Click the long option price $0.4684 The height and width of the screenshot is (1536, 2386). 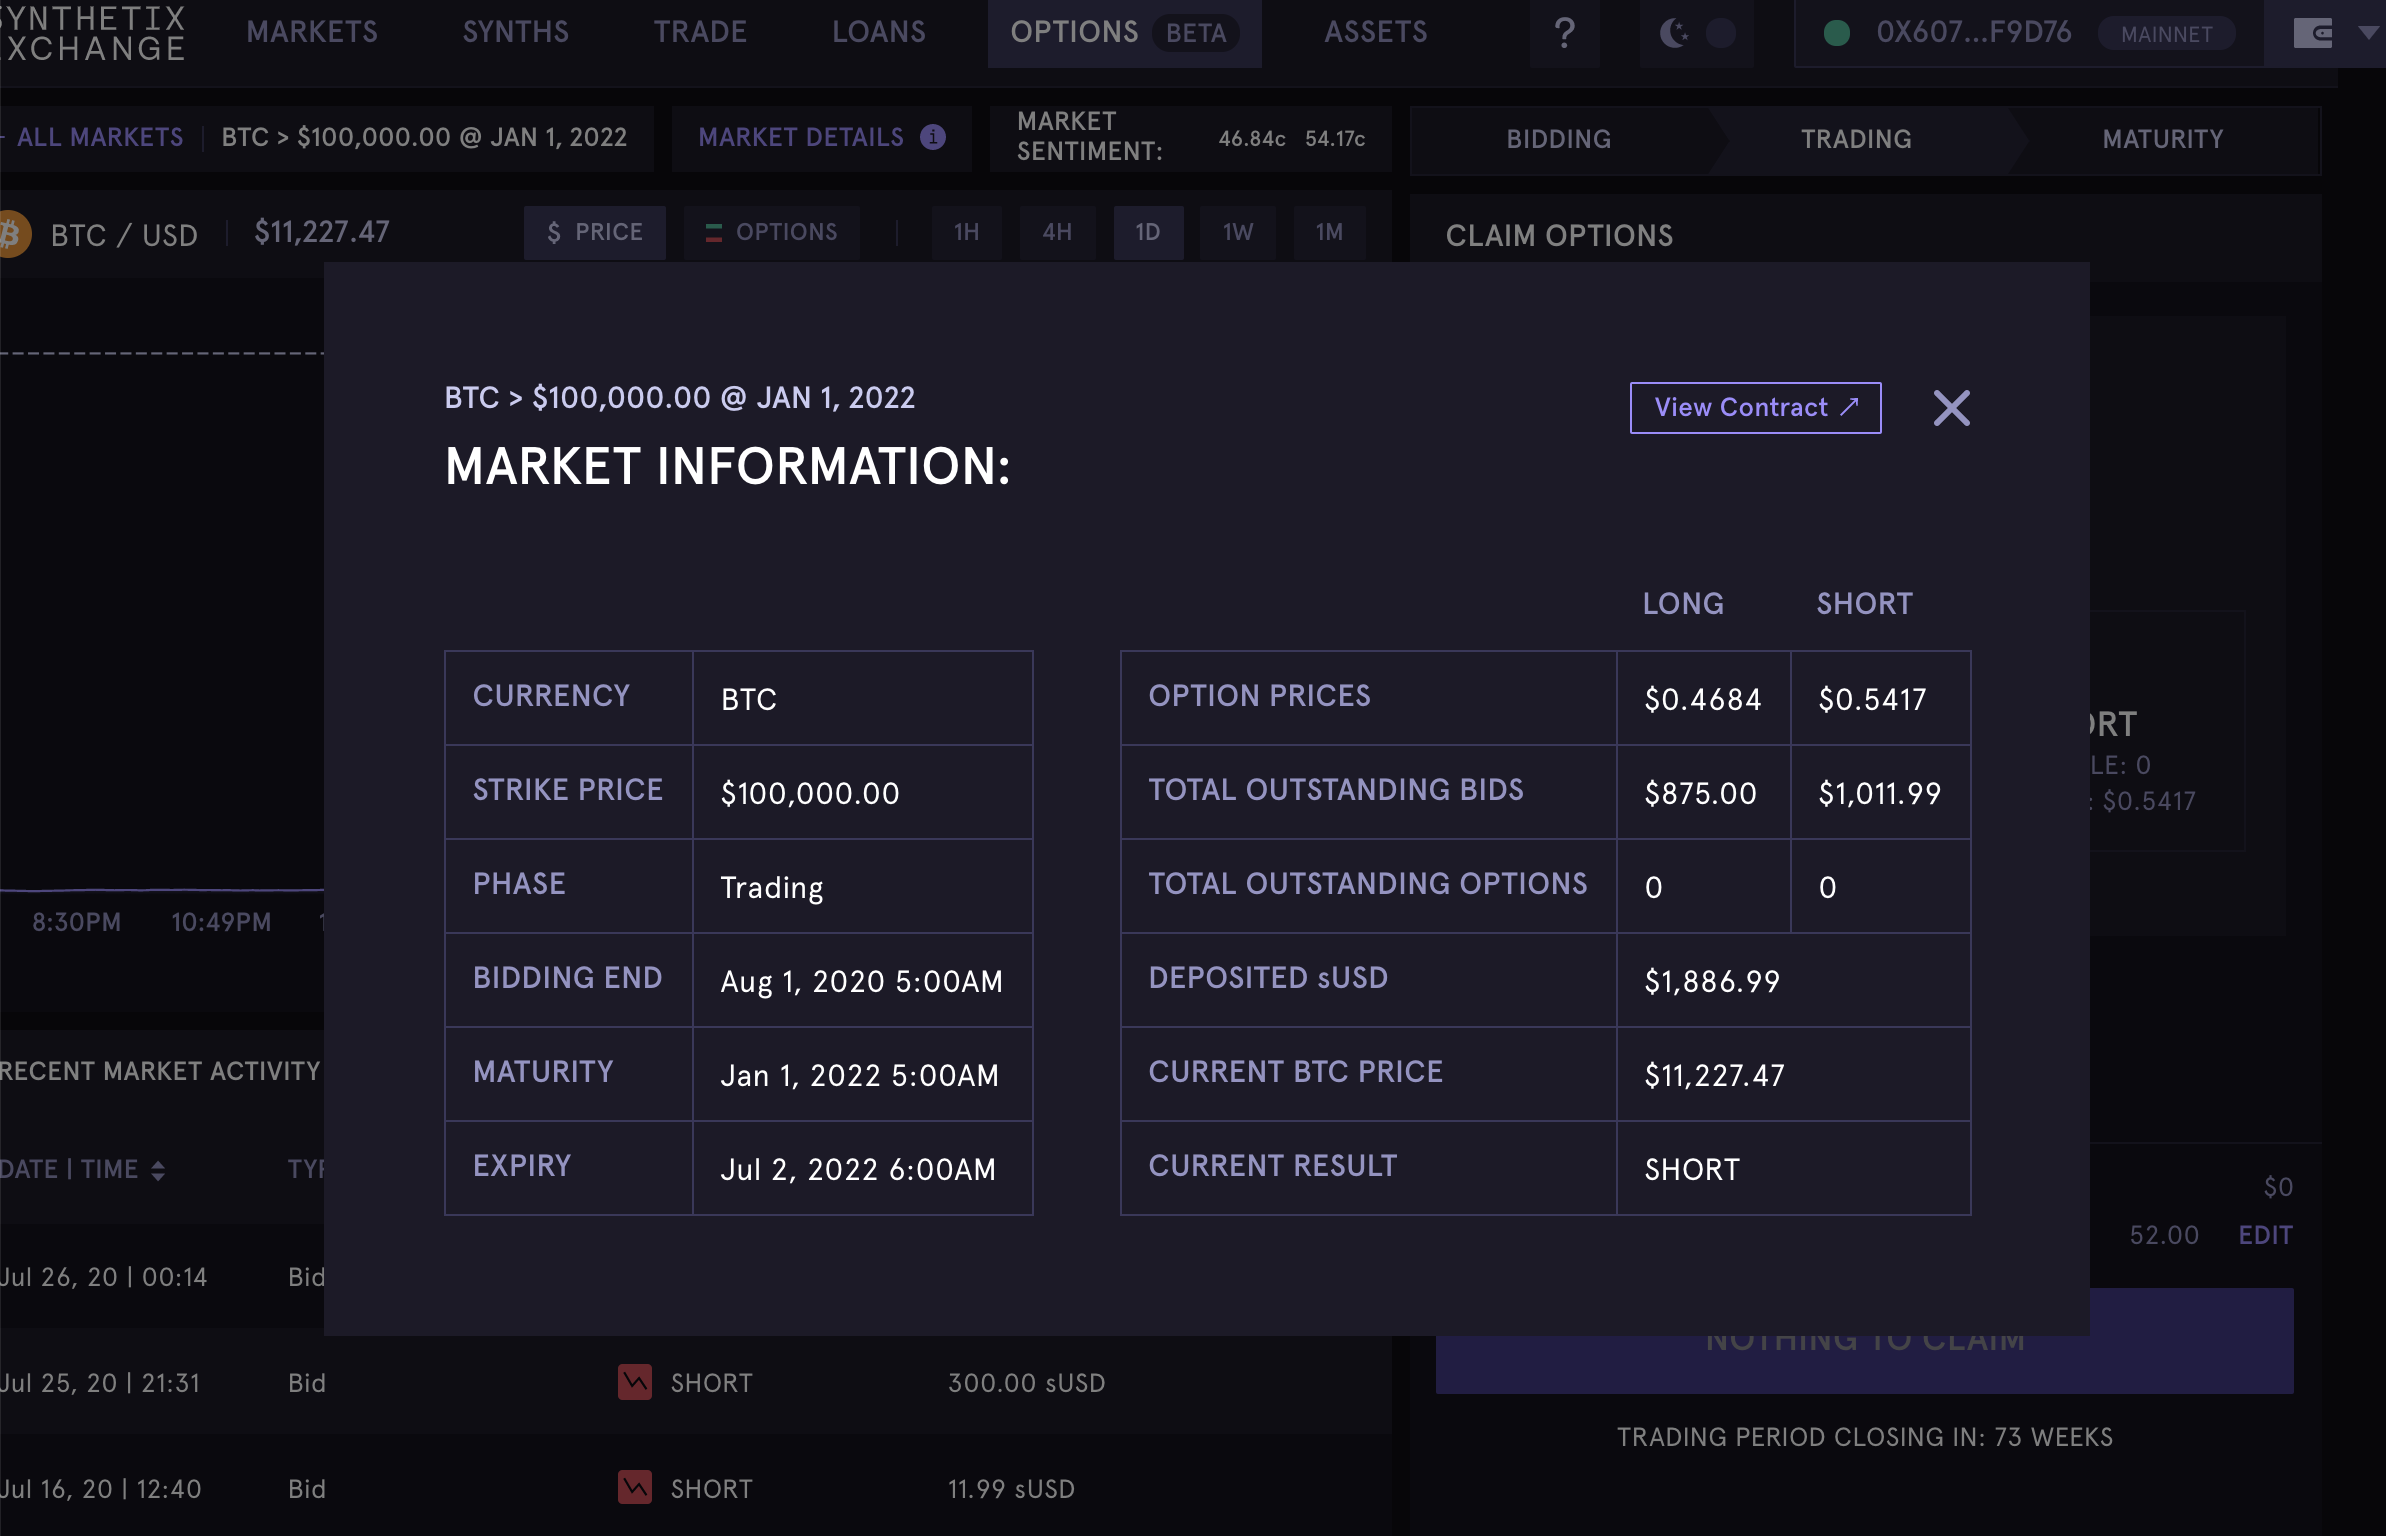pyautogui.click(x=1703, y=699)
